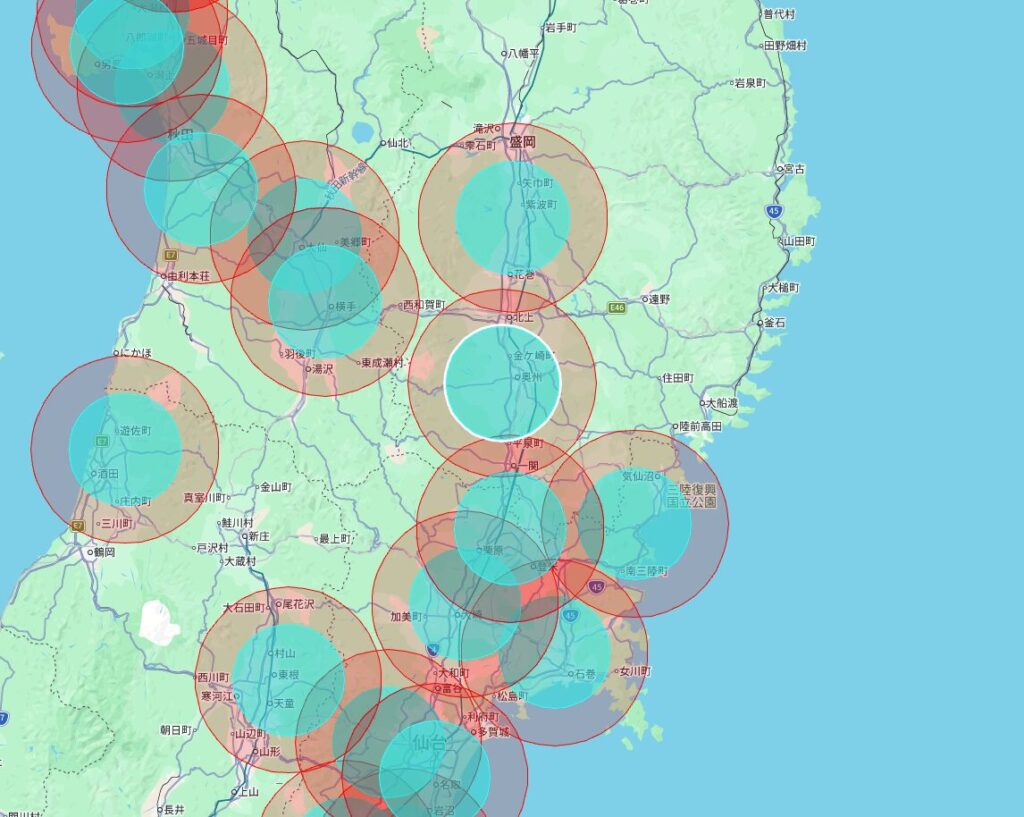Image resolution: width=1024 pixels, height=817 pixels.
Task: Click the cyan circle covering 村山 and 東根
Action: [288, 679]
